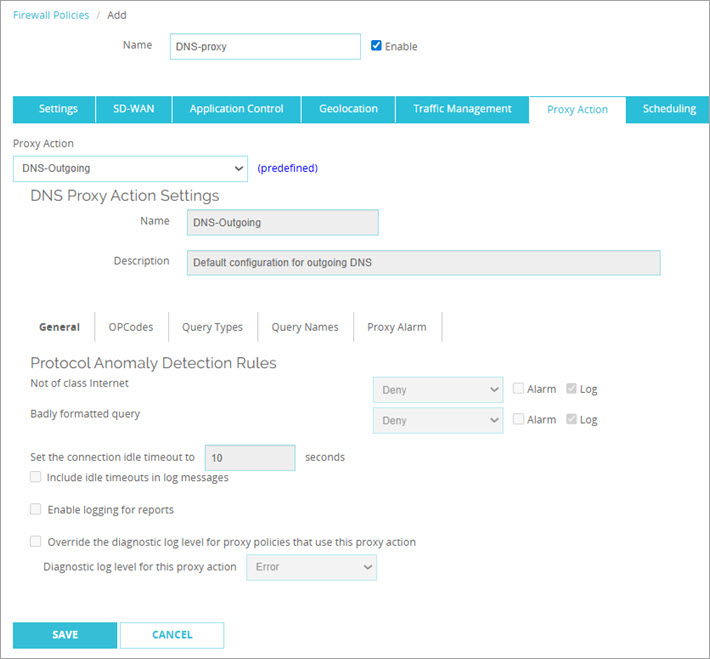Toggle the Enable checkbox
710x659 pixels.
coord(376,45)
